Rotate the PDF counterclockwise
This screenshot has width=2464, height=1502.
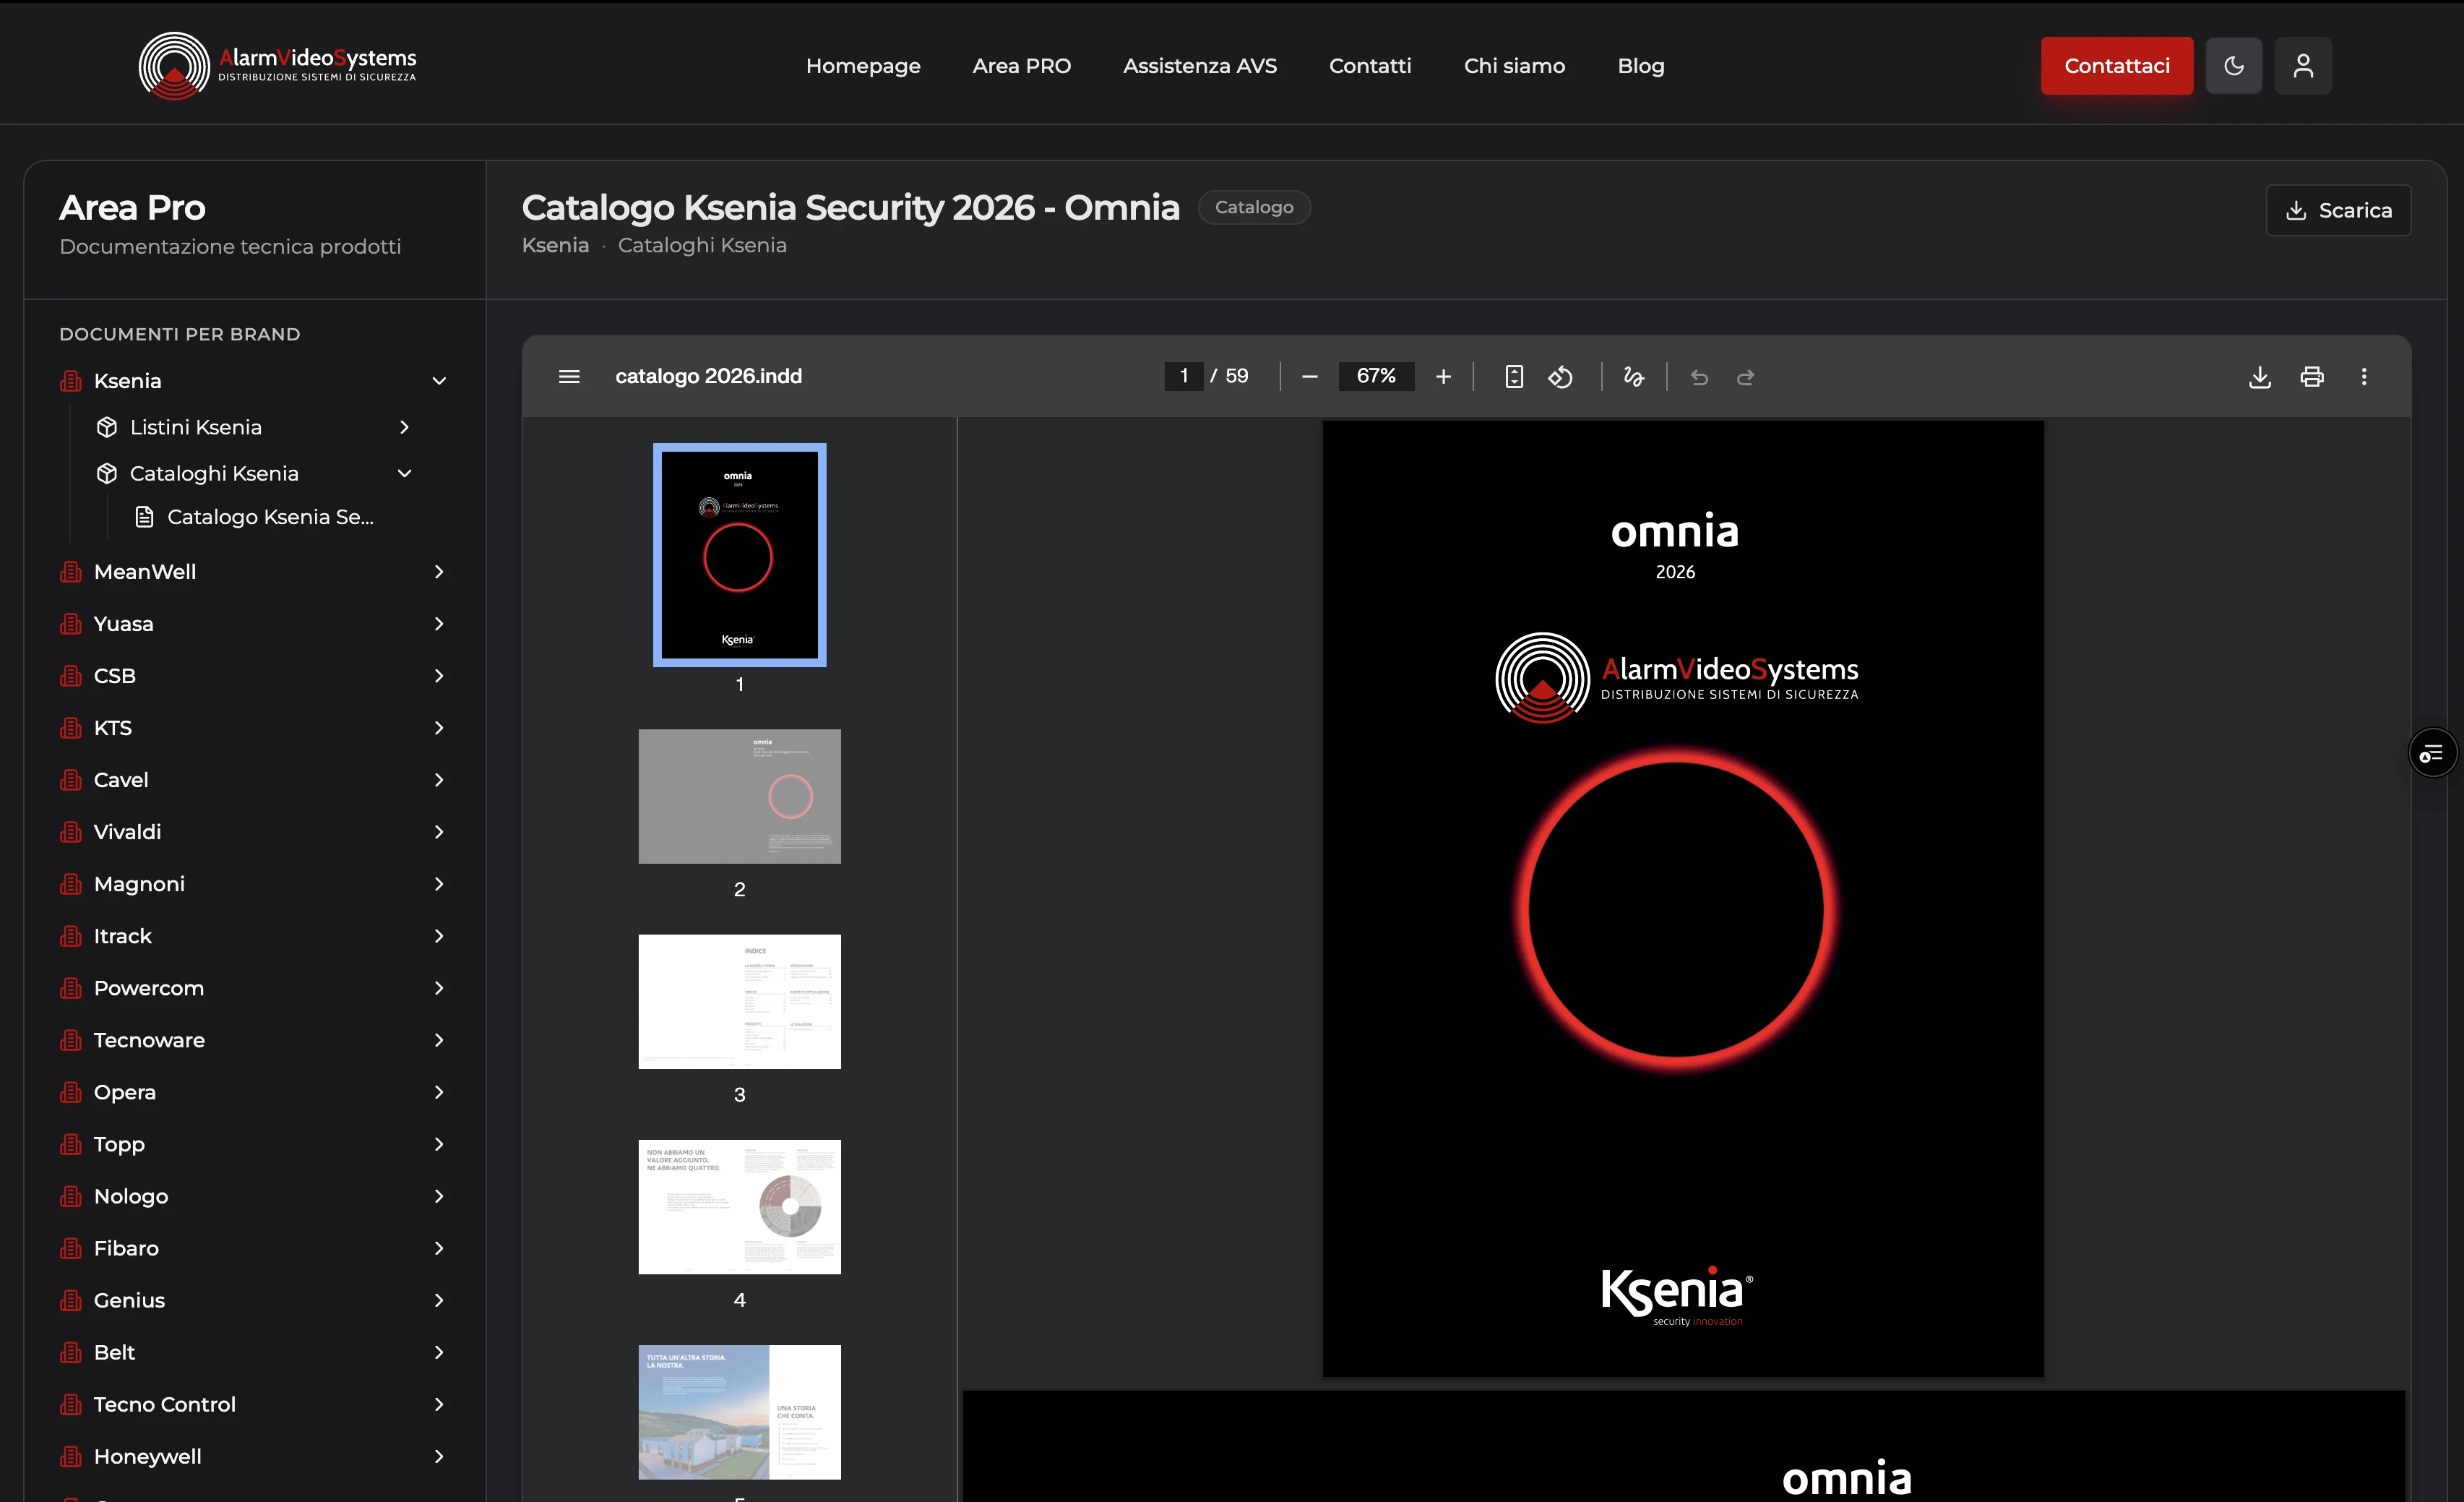click(x=1560, y=377)
